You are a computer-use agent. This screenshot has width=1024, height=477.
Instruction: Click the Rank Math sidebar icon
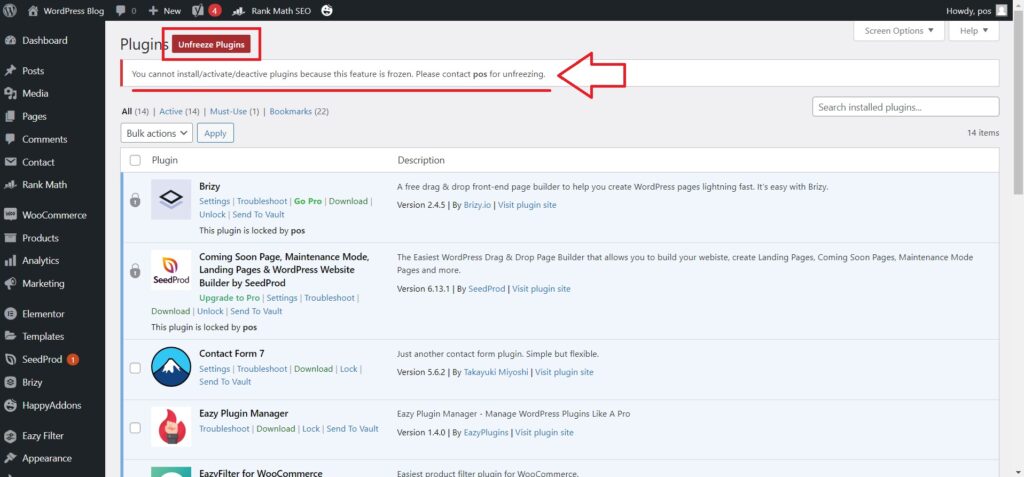pos(10,185)
